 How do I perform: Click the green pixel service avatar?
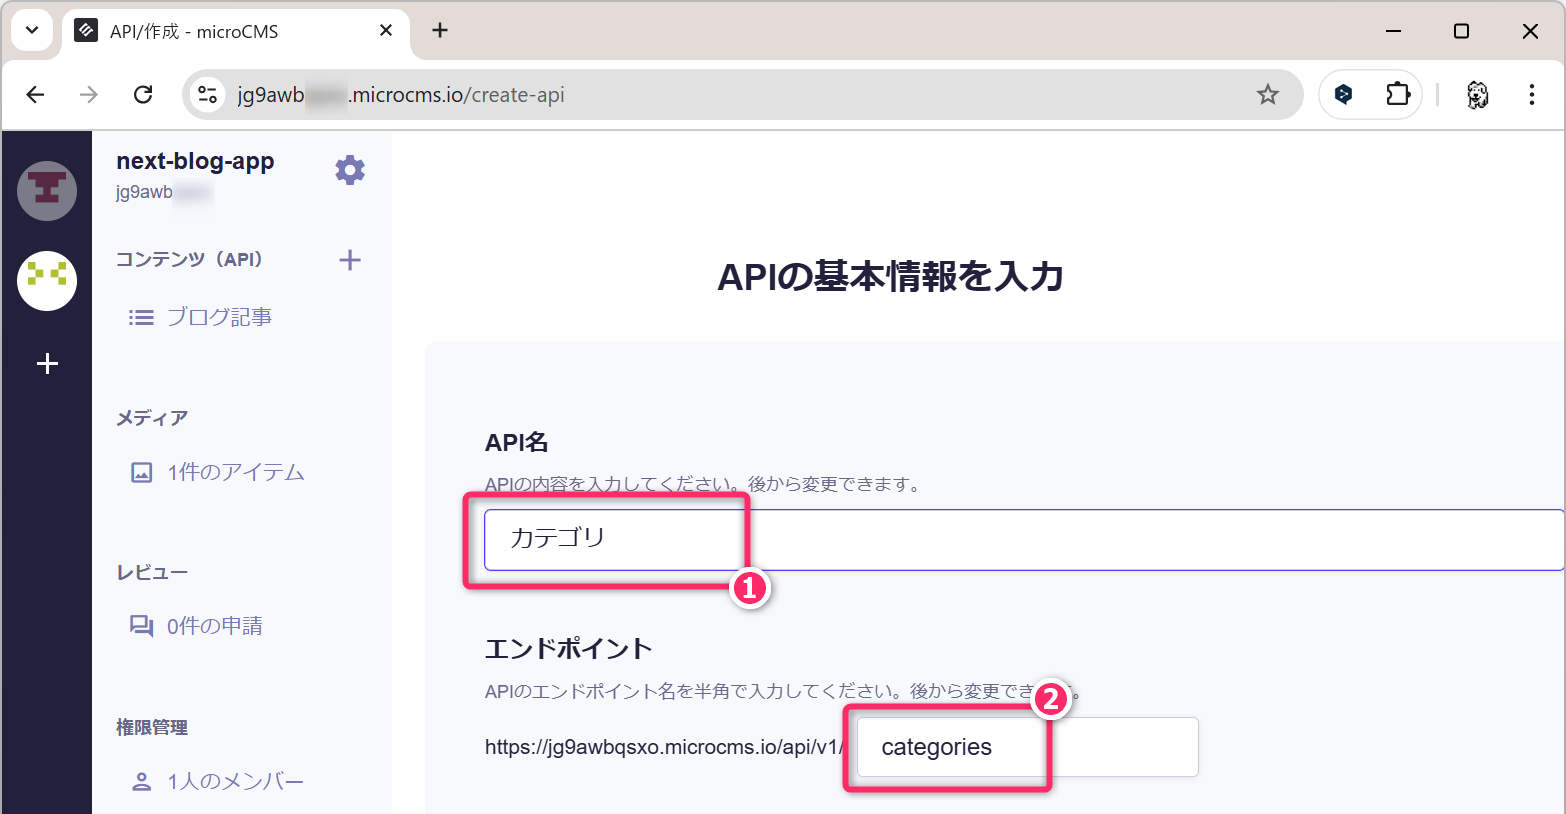(47, 280)
